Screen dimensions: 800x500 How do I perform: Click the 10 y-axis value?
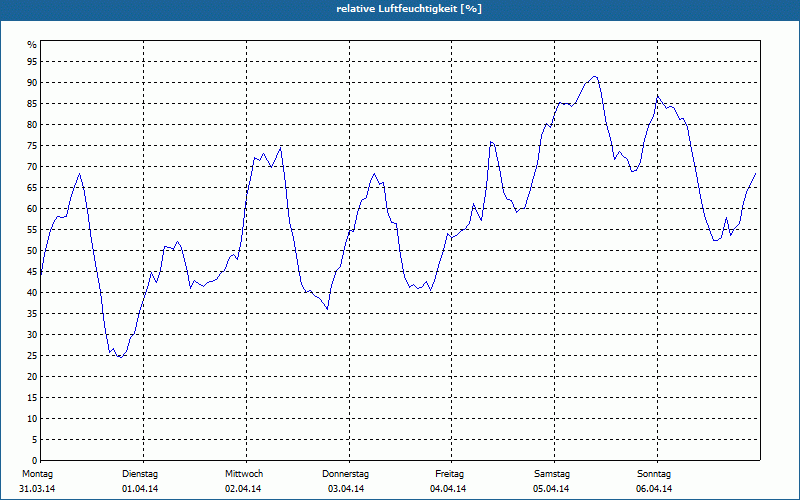pos(32,419)
